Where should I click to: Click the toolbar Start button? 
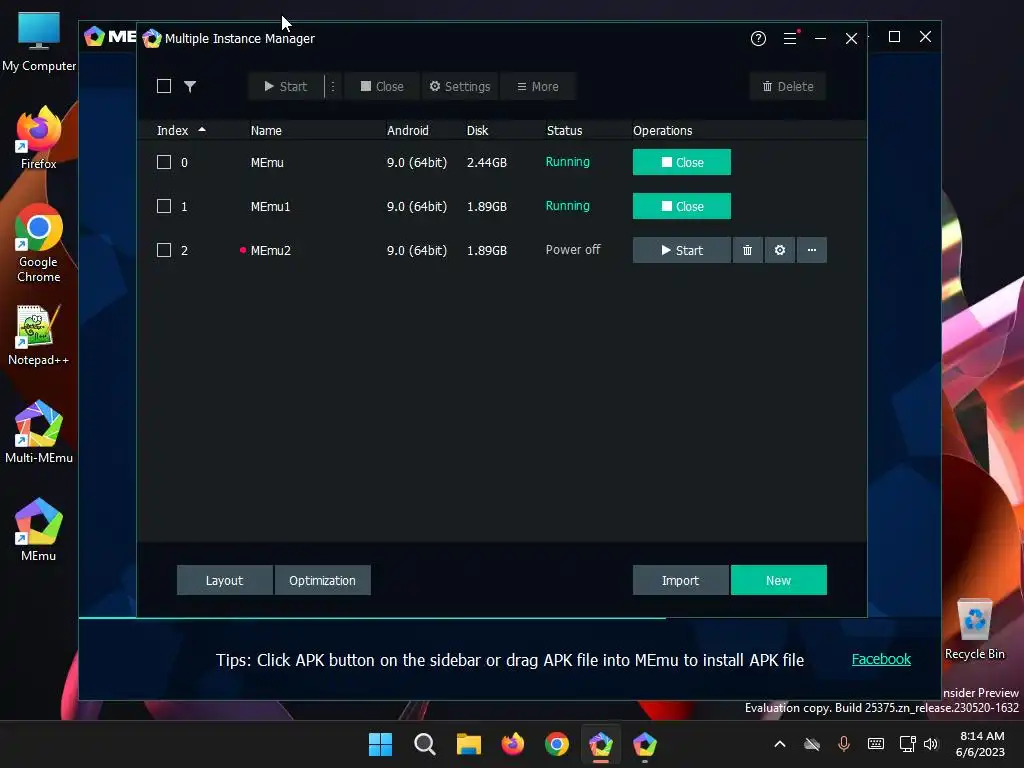point(286,86)
